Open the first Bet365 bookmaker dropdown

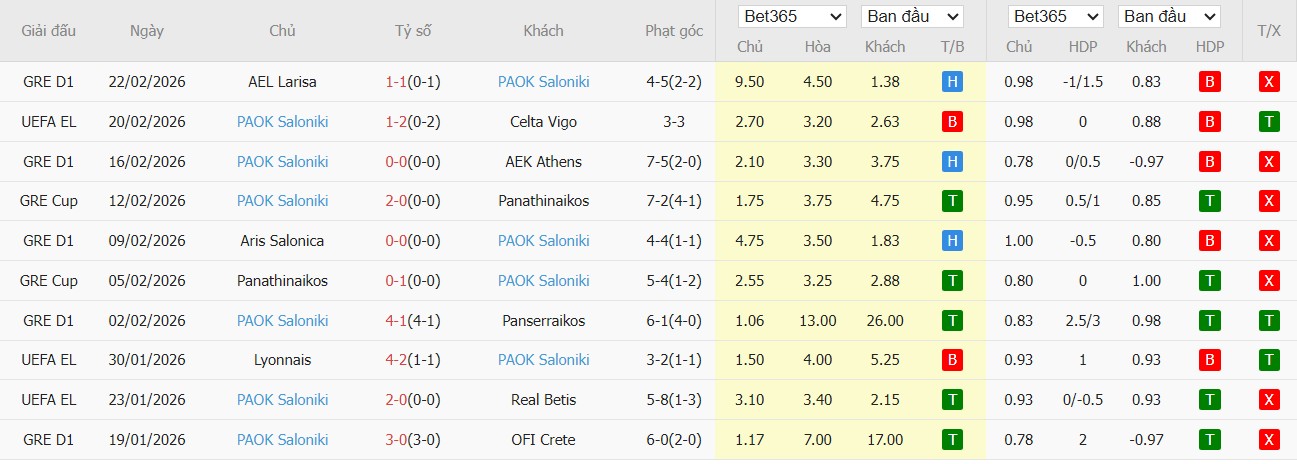click(792, 17)
